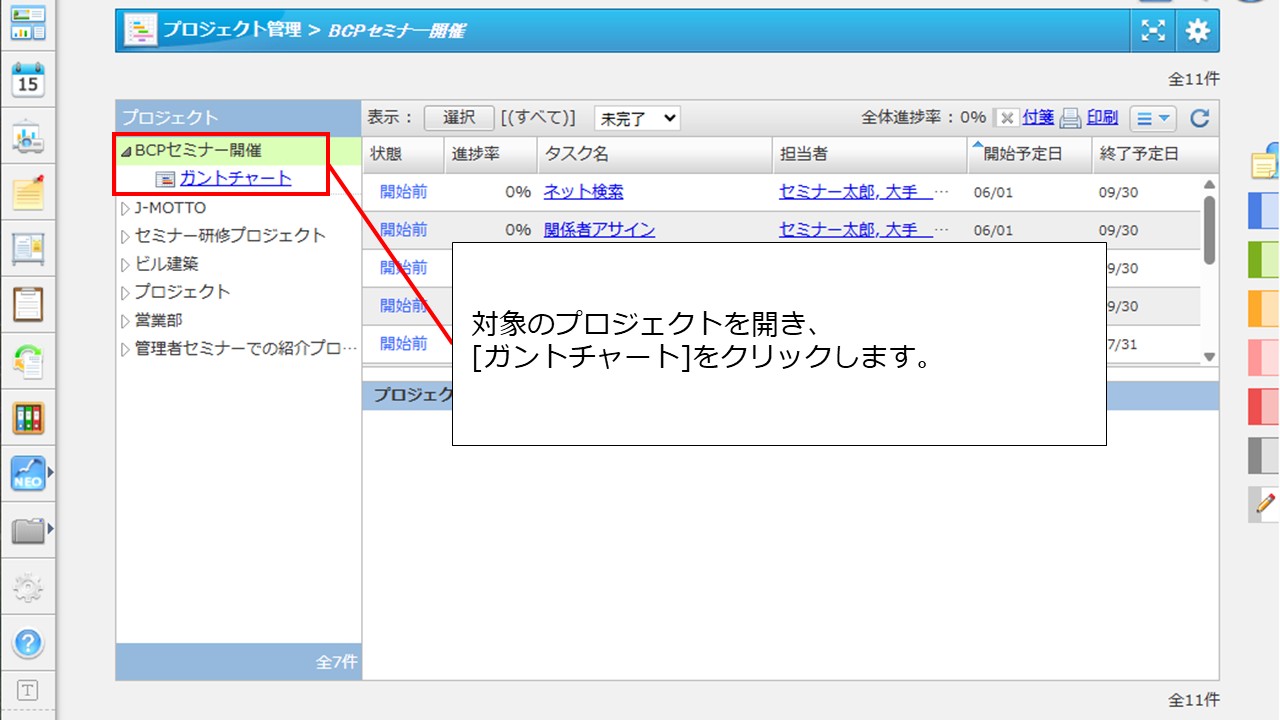
Task: Click the ガントチャート link
Action: click(x=236, y=179)
